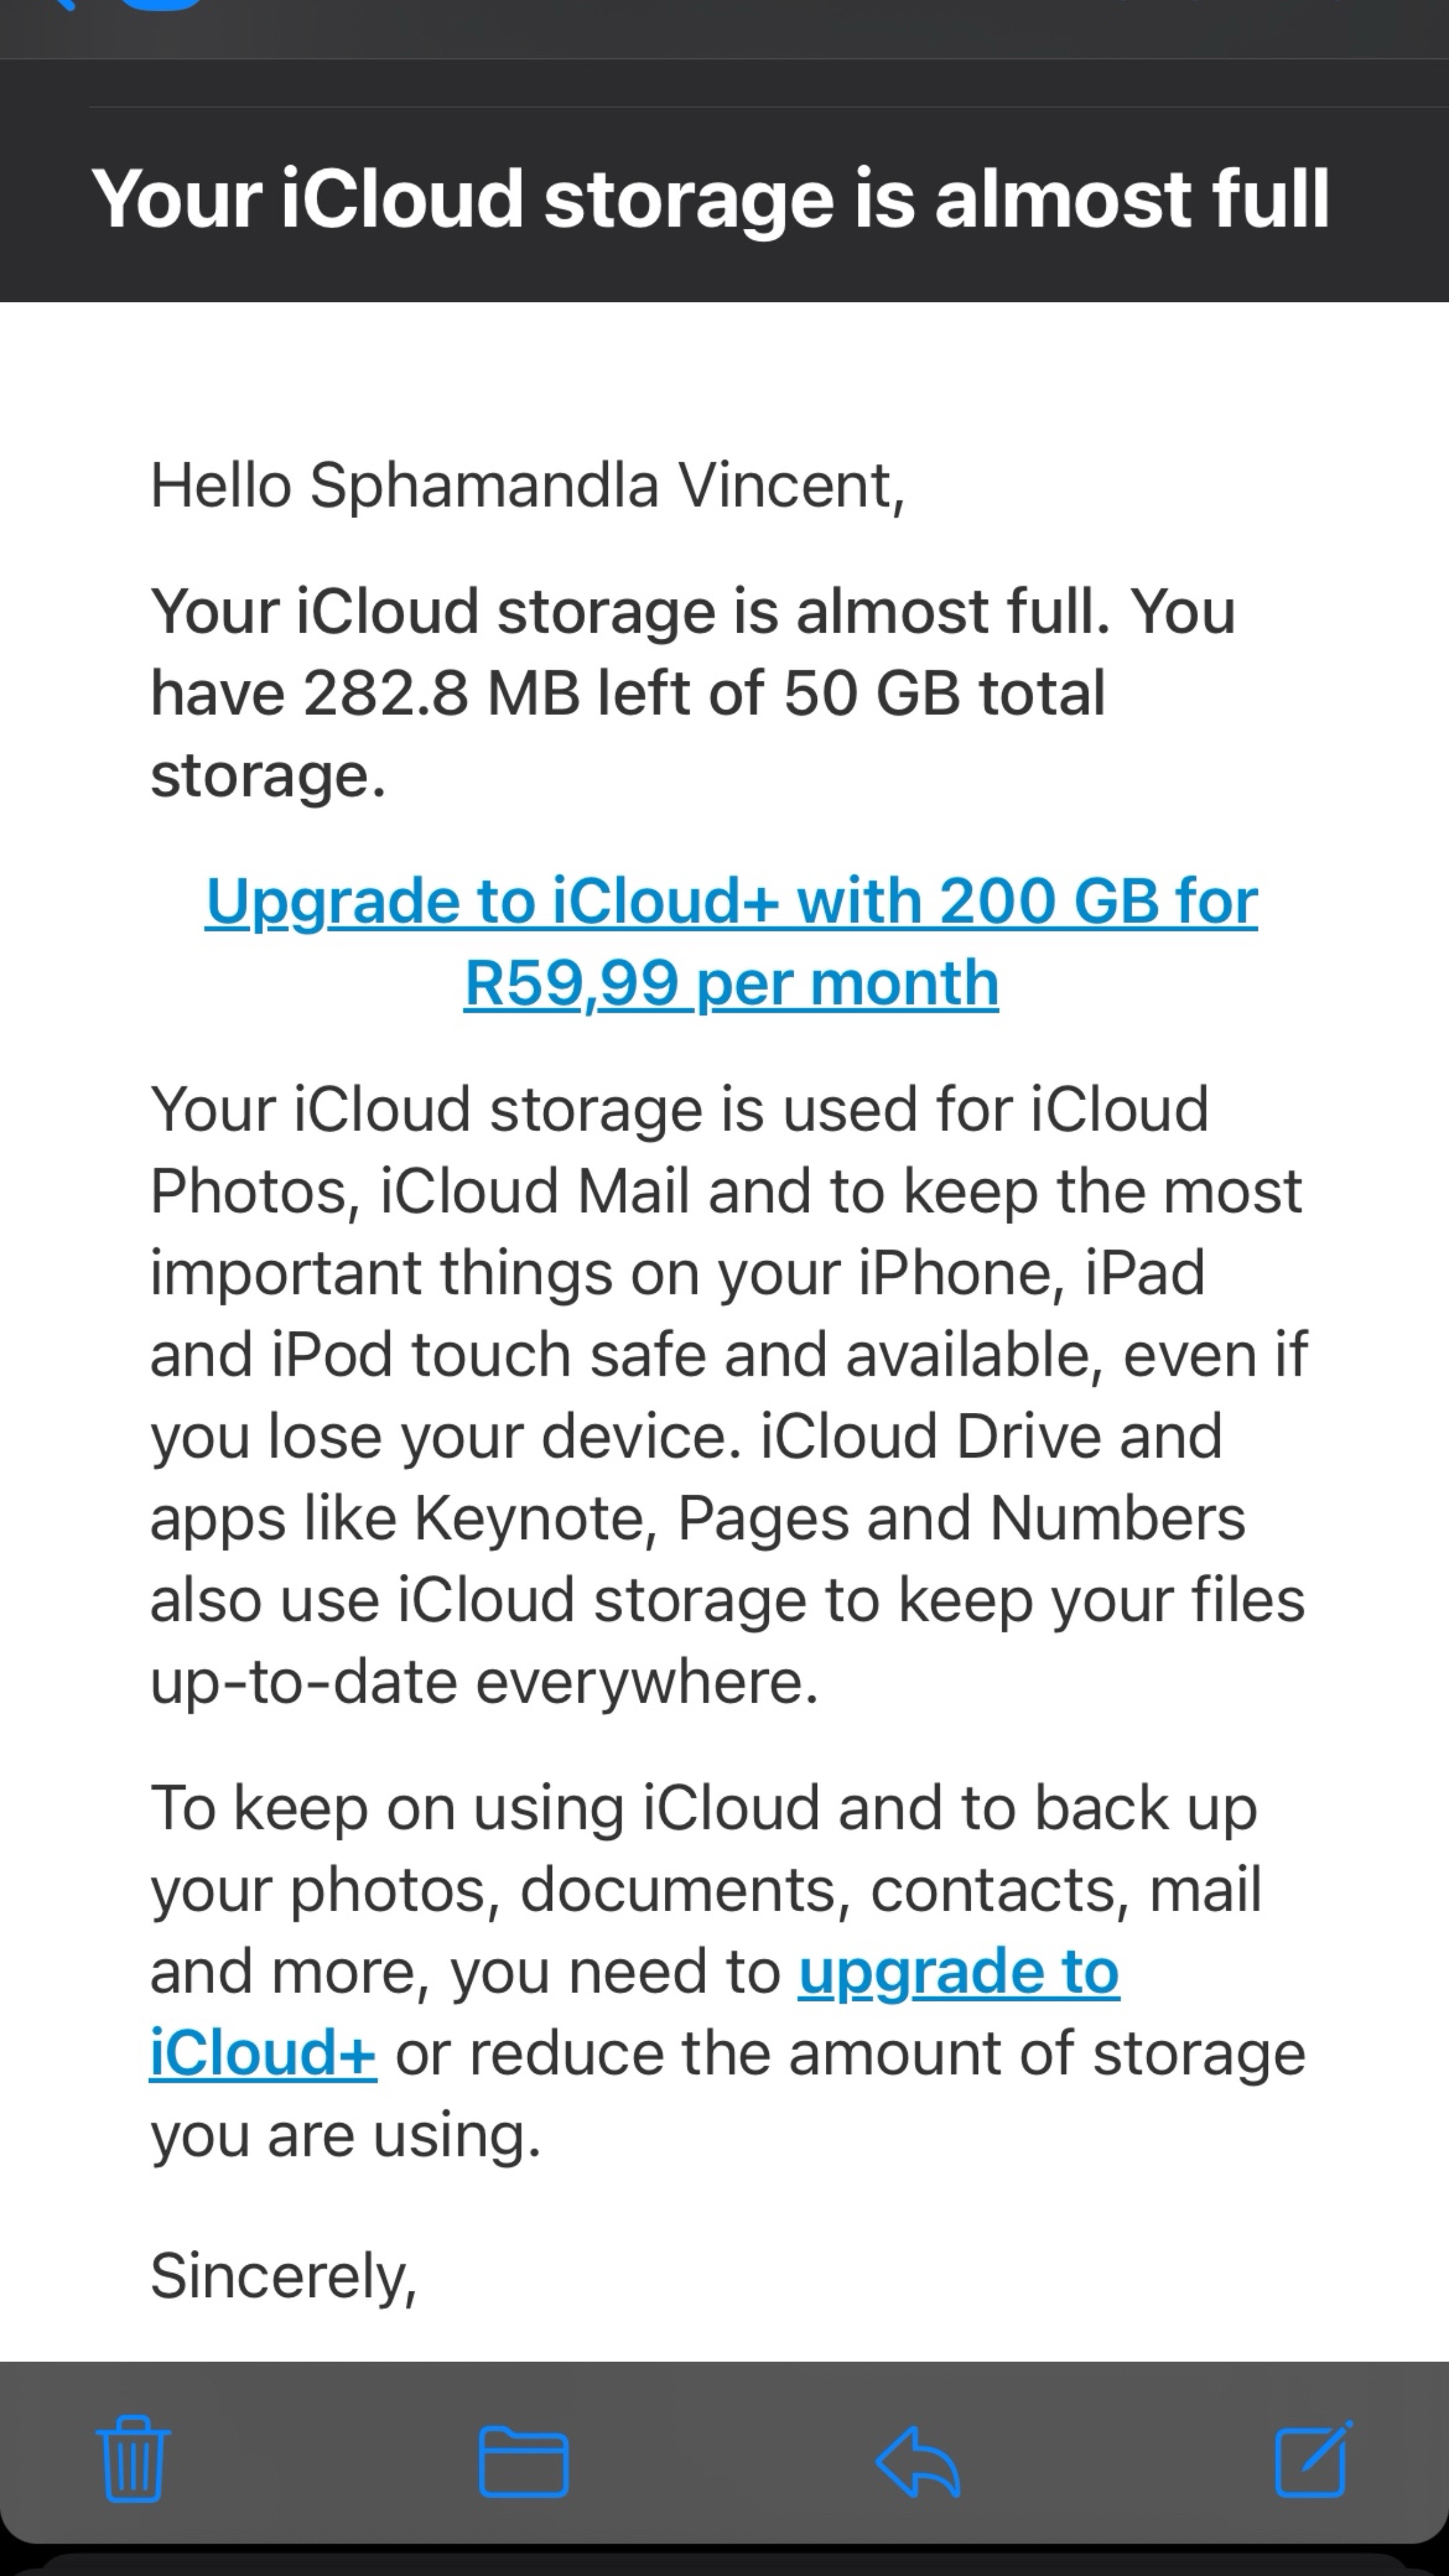Tap the "Sincerely," sign-off text
1449x2576 pixels.
[x=283, y=2276]
